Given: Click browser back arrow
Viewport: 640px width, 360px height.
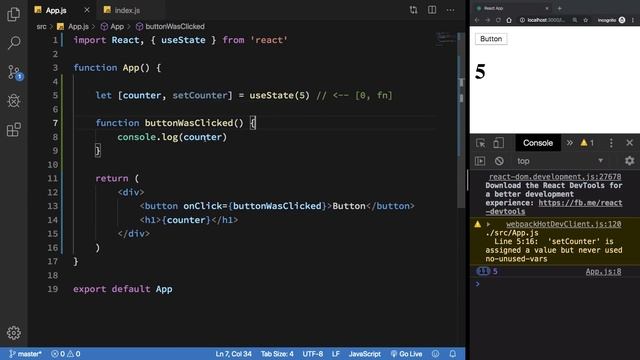Looking at the screenshot, I should pyautogui.click(x=477, y=20).
